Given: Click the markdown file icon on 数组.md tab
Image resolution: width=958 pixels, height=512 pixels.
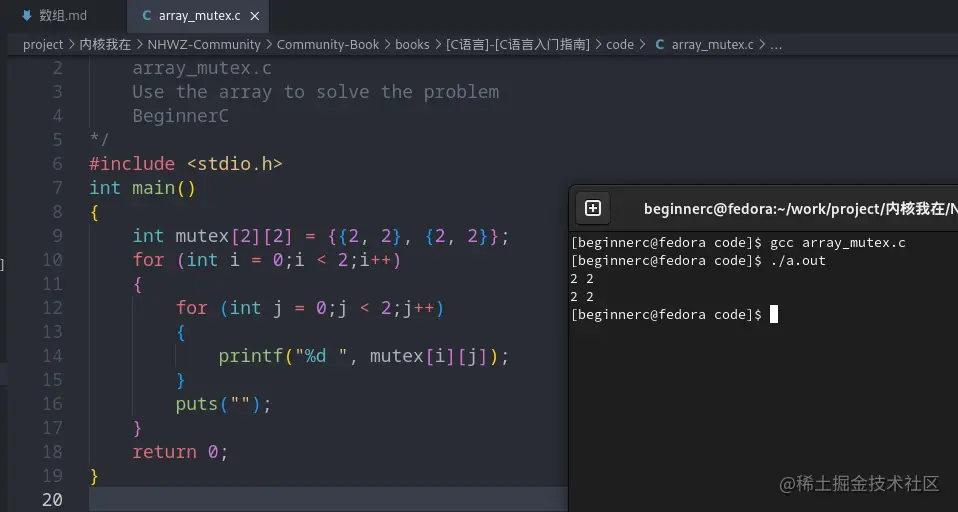Looking at the screenshot, I should [26, 16].
